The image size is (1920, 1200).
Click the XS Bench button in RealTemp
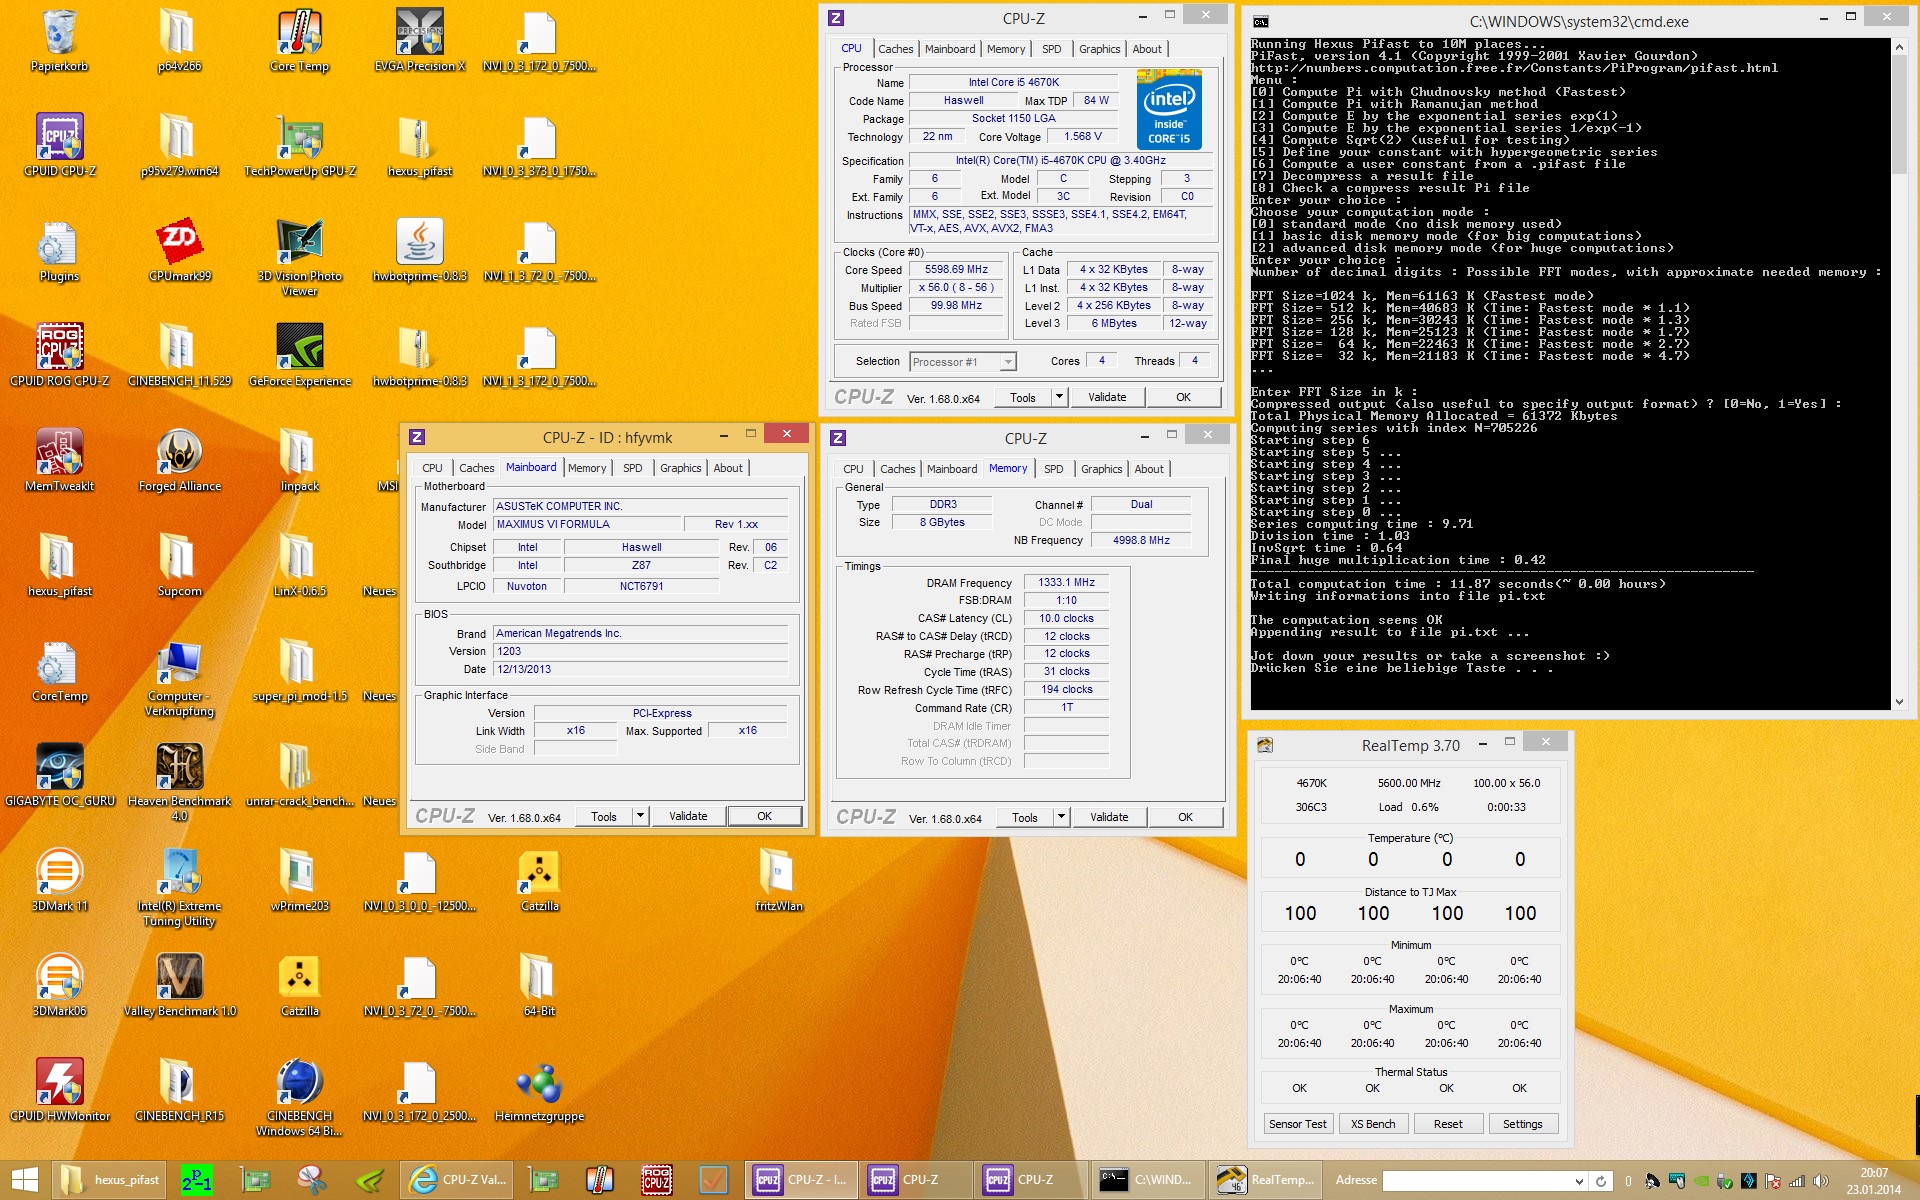point(1373,1124)
